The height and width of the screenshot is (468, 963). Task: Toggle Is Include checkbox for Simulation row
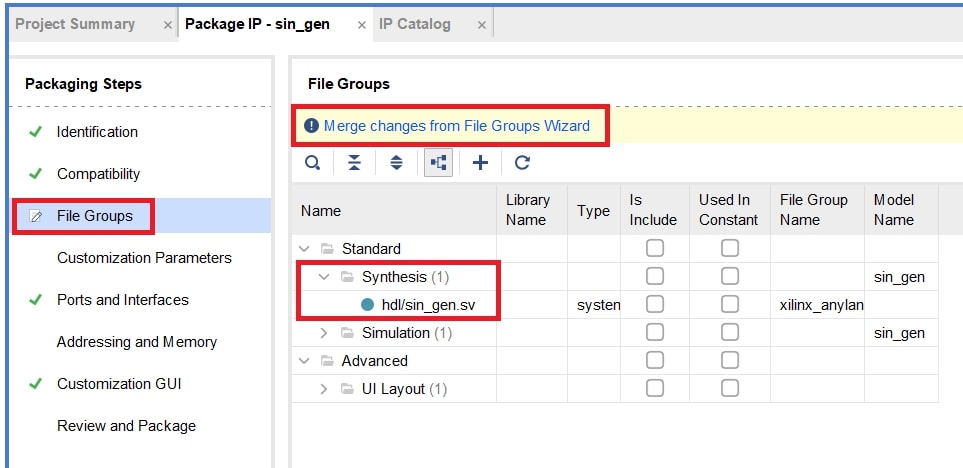655,332
